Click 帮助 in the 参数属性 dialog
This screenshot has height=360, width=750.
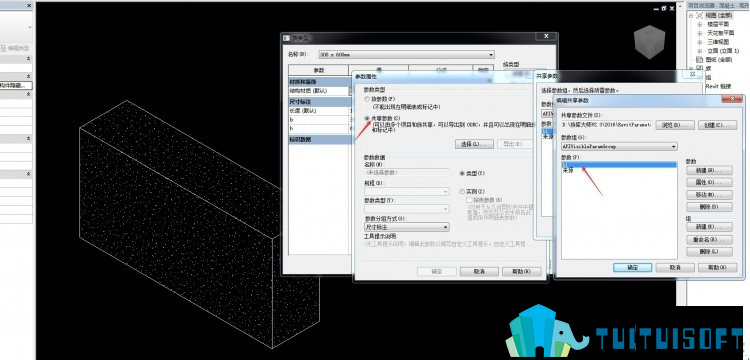521,271
